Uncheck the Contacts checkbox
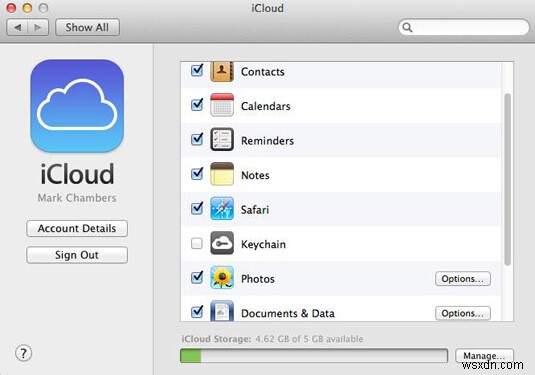This screenshot has height=375, width=535. [x=197, y=70]
